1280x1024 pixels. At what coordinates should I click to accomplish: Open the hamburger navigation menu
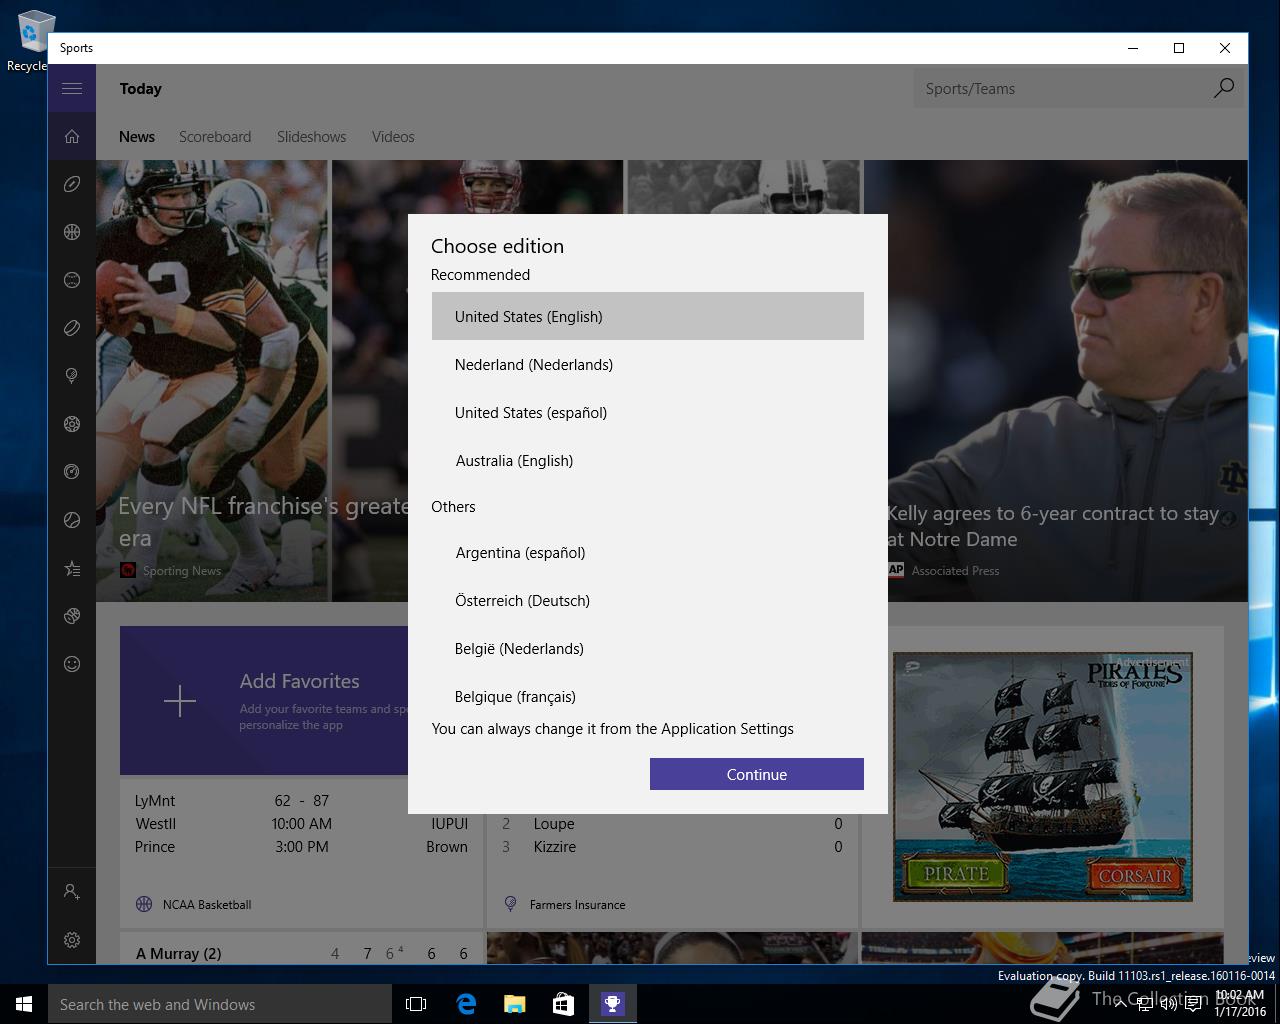point(72,88)
